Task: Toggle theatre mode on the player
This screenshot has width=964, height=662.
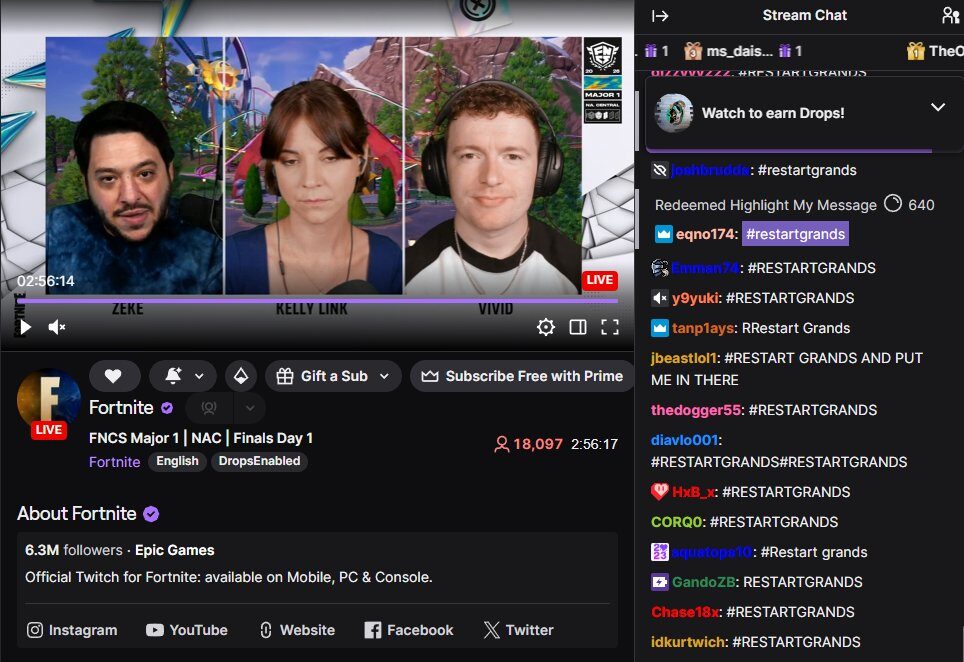Action: 577,327
